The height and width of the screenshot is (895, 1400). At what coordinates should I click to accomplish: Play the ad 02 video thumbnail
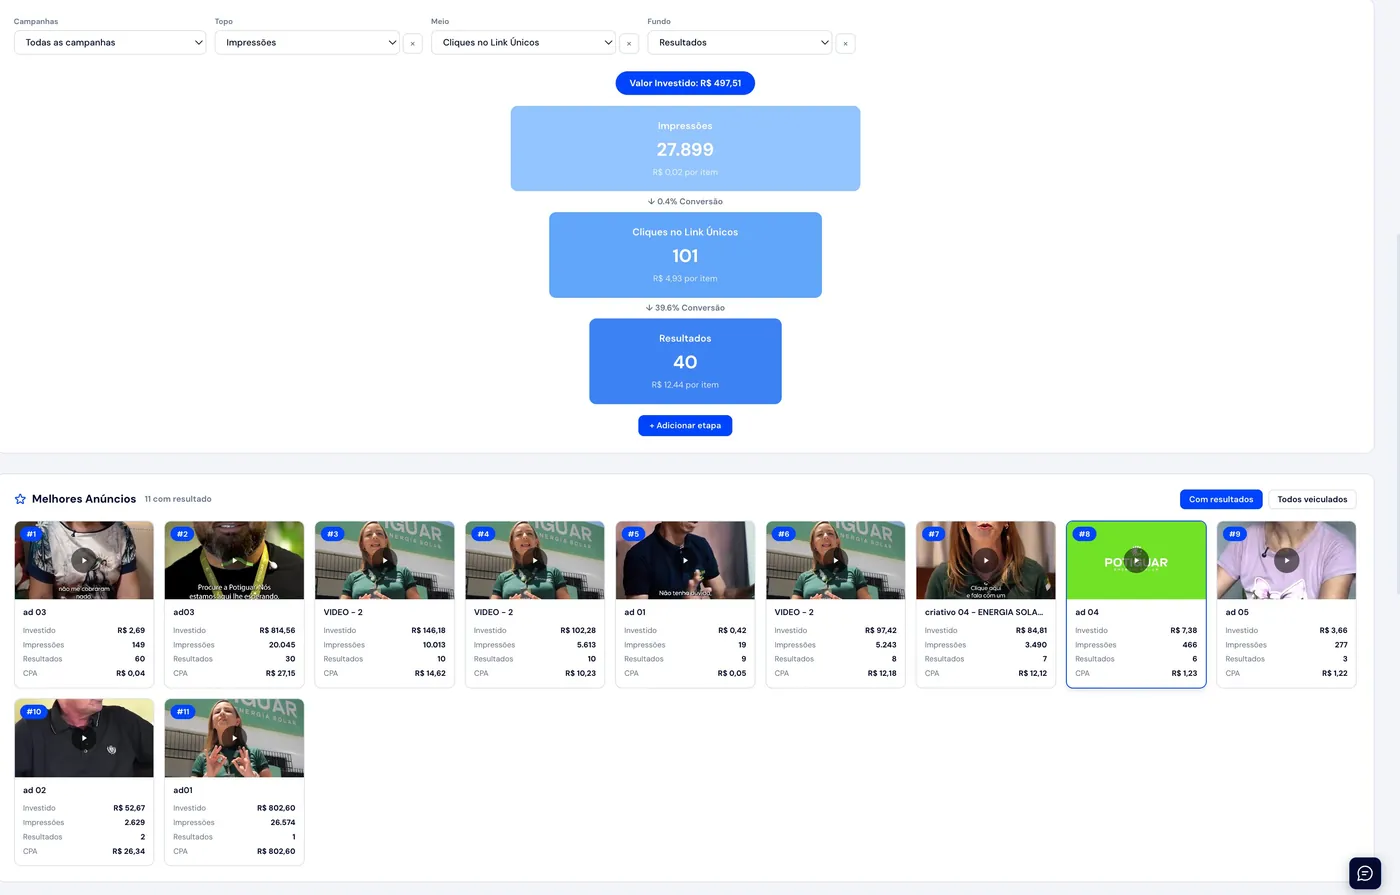point(84,738)
